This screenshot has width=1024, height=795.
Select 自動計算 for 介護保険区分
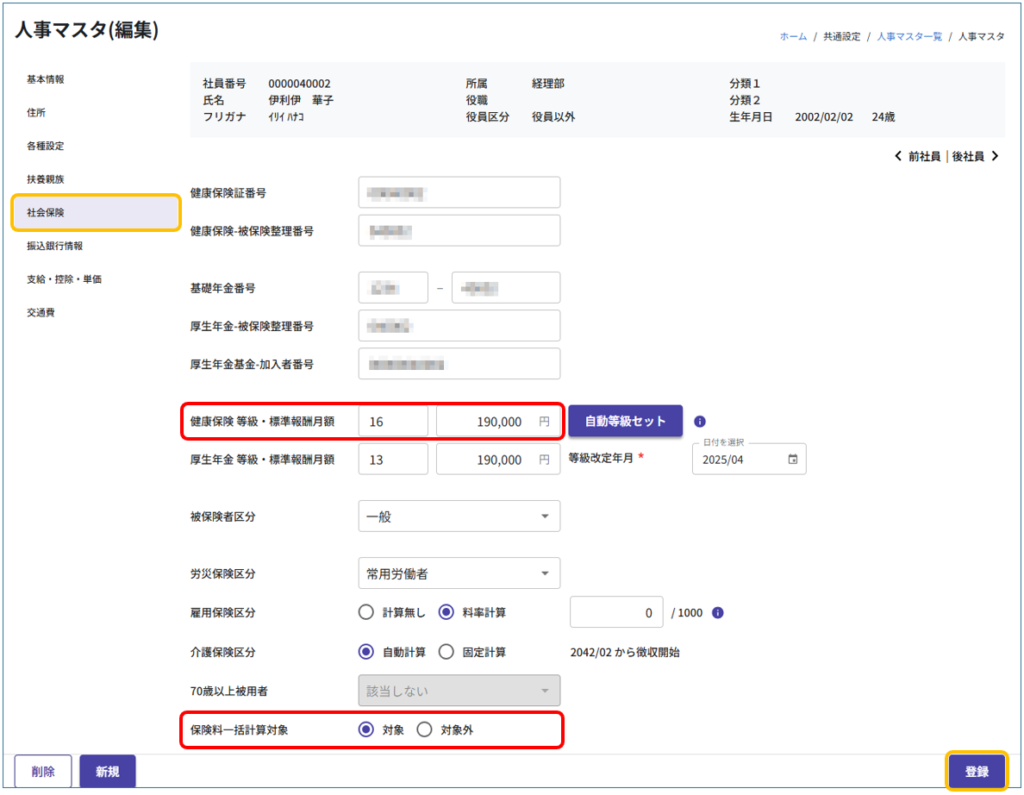click(x=366, y=652)
